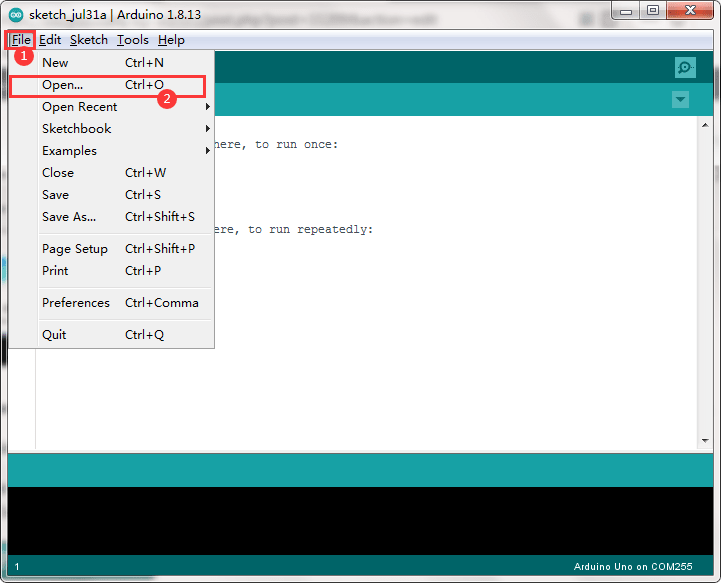Image resolution: width=721 pixels, height=583 pixels.
Task: Maximize the Arduino window
Action: (x=653, y=10)
